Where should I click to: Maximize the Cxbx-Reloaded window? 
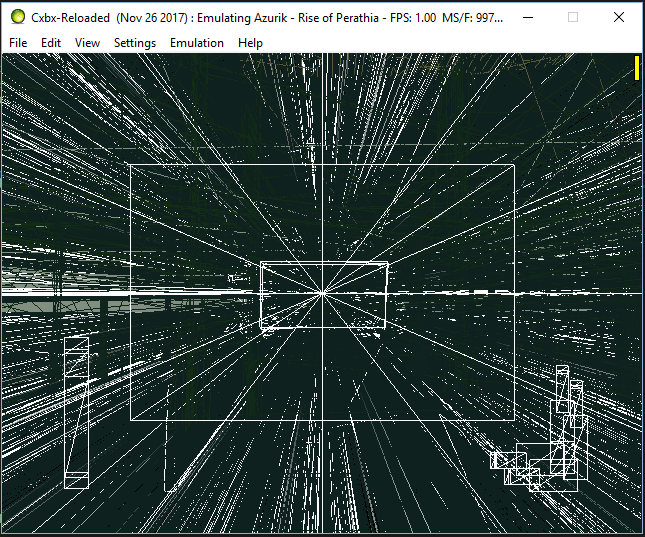[x=573, y=17]
